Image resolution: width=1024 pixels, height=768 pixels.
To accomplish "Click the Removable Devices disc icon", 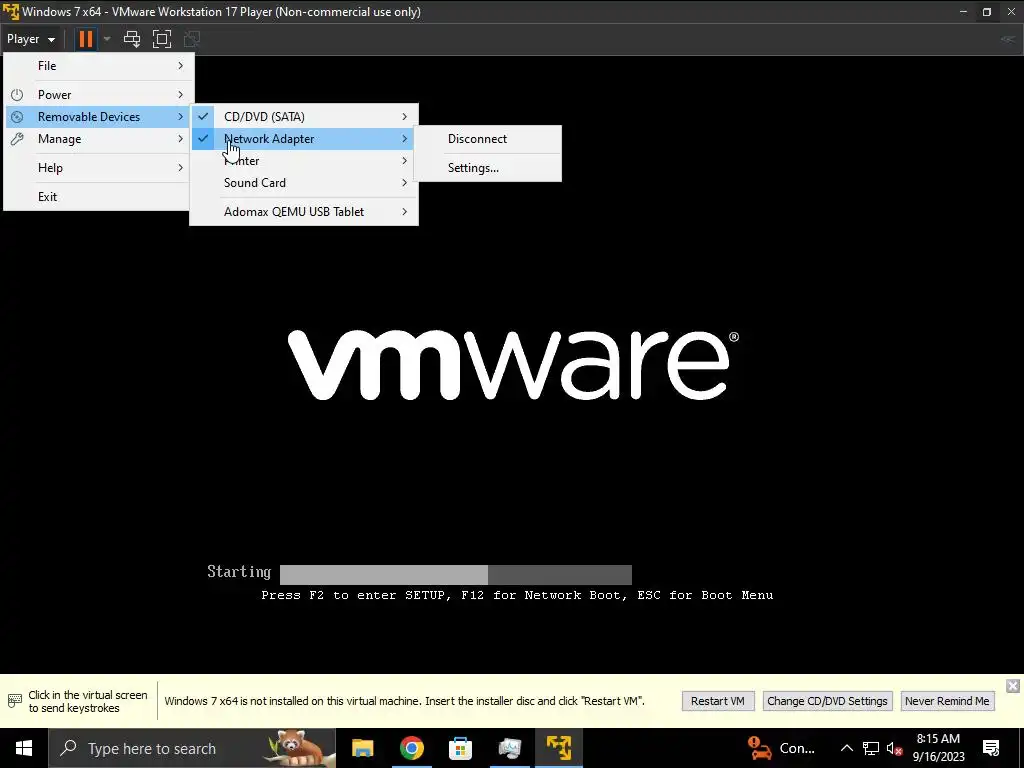I will click(17, 117).
